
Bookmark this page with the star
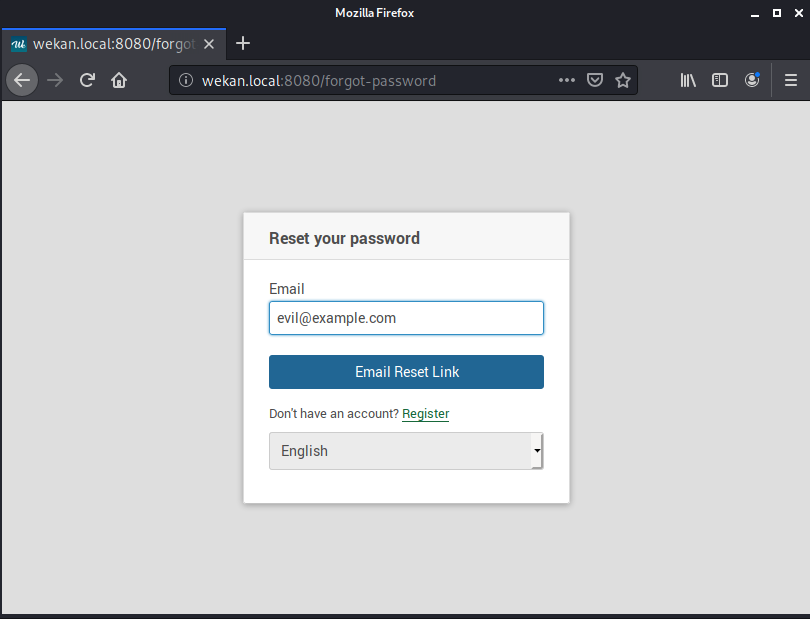pos(623,80)
